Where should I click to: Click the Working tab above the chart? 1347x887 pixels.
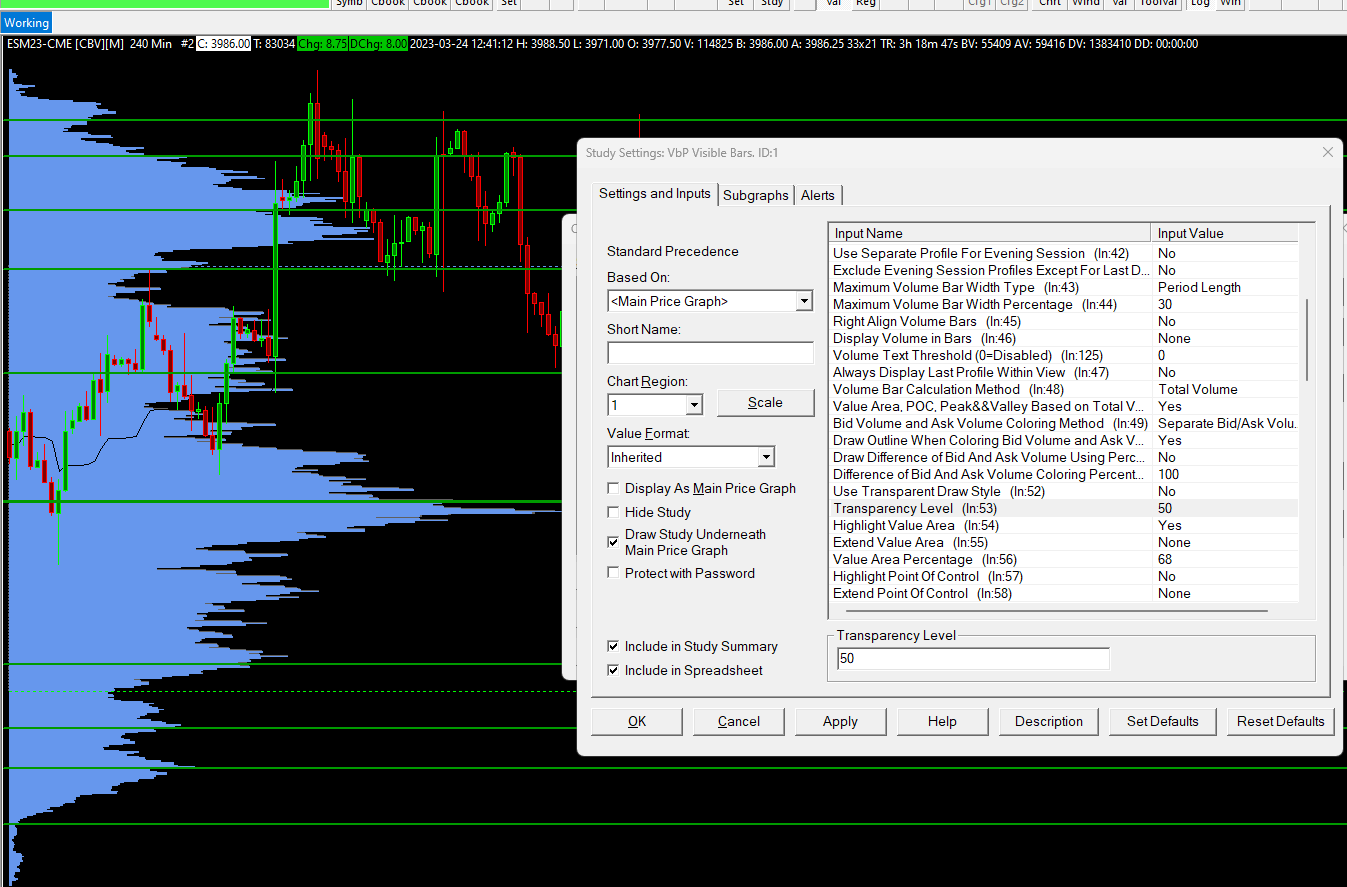click(x=26, y=23)
